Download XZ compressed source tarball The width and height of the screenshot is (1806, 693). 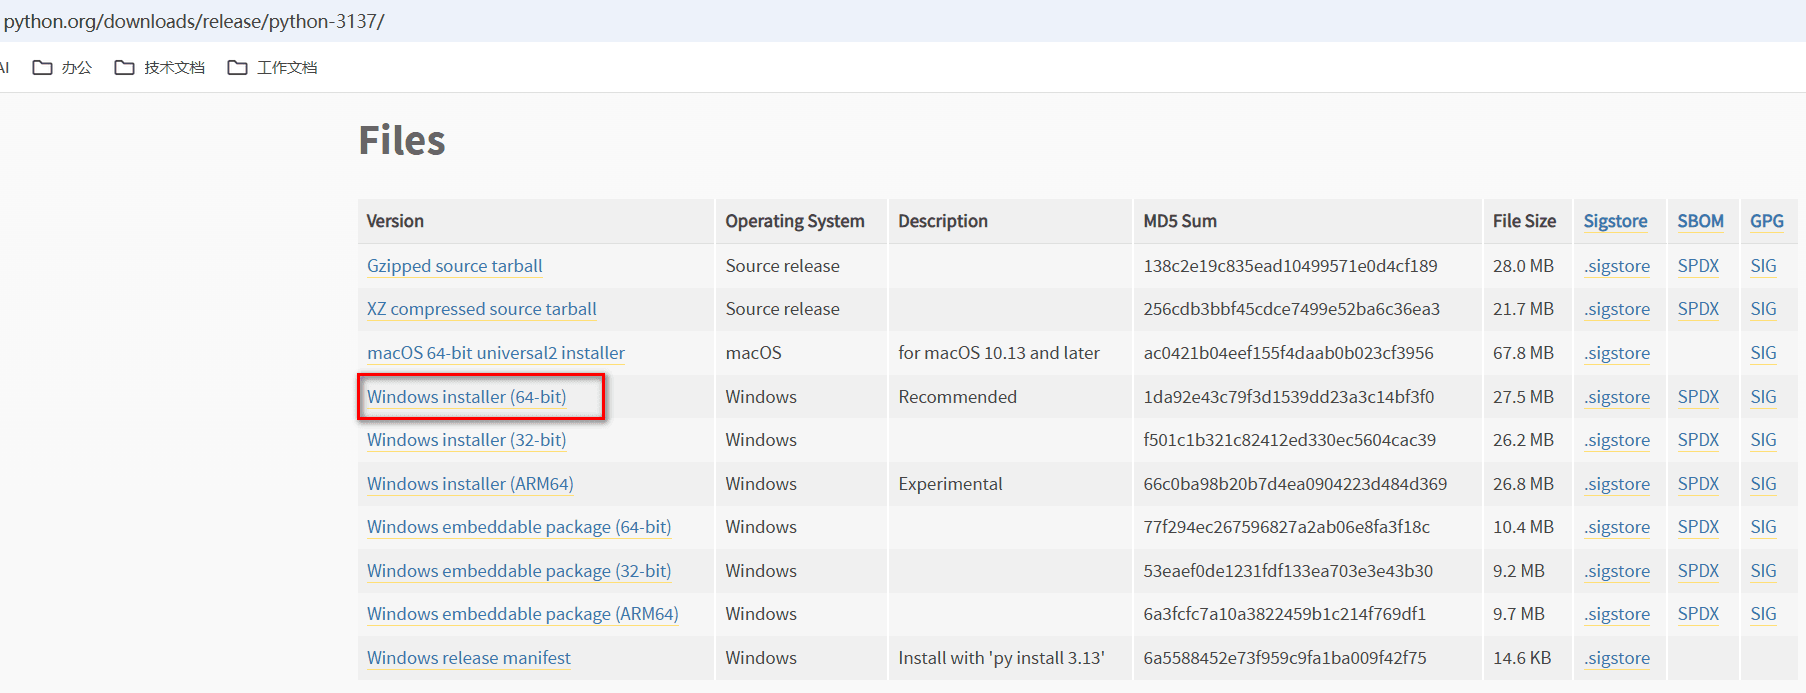click(481, 309)
